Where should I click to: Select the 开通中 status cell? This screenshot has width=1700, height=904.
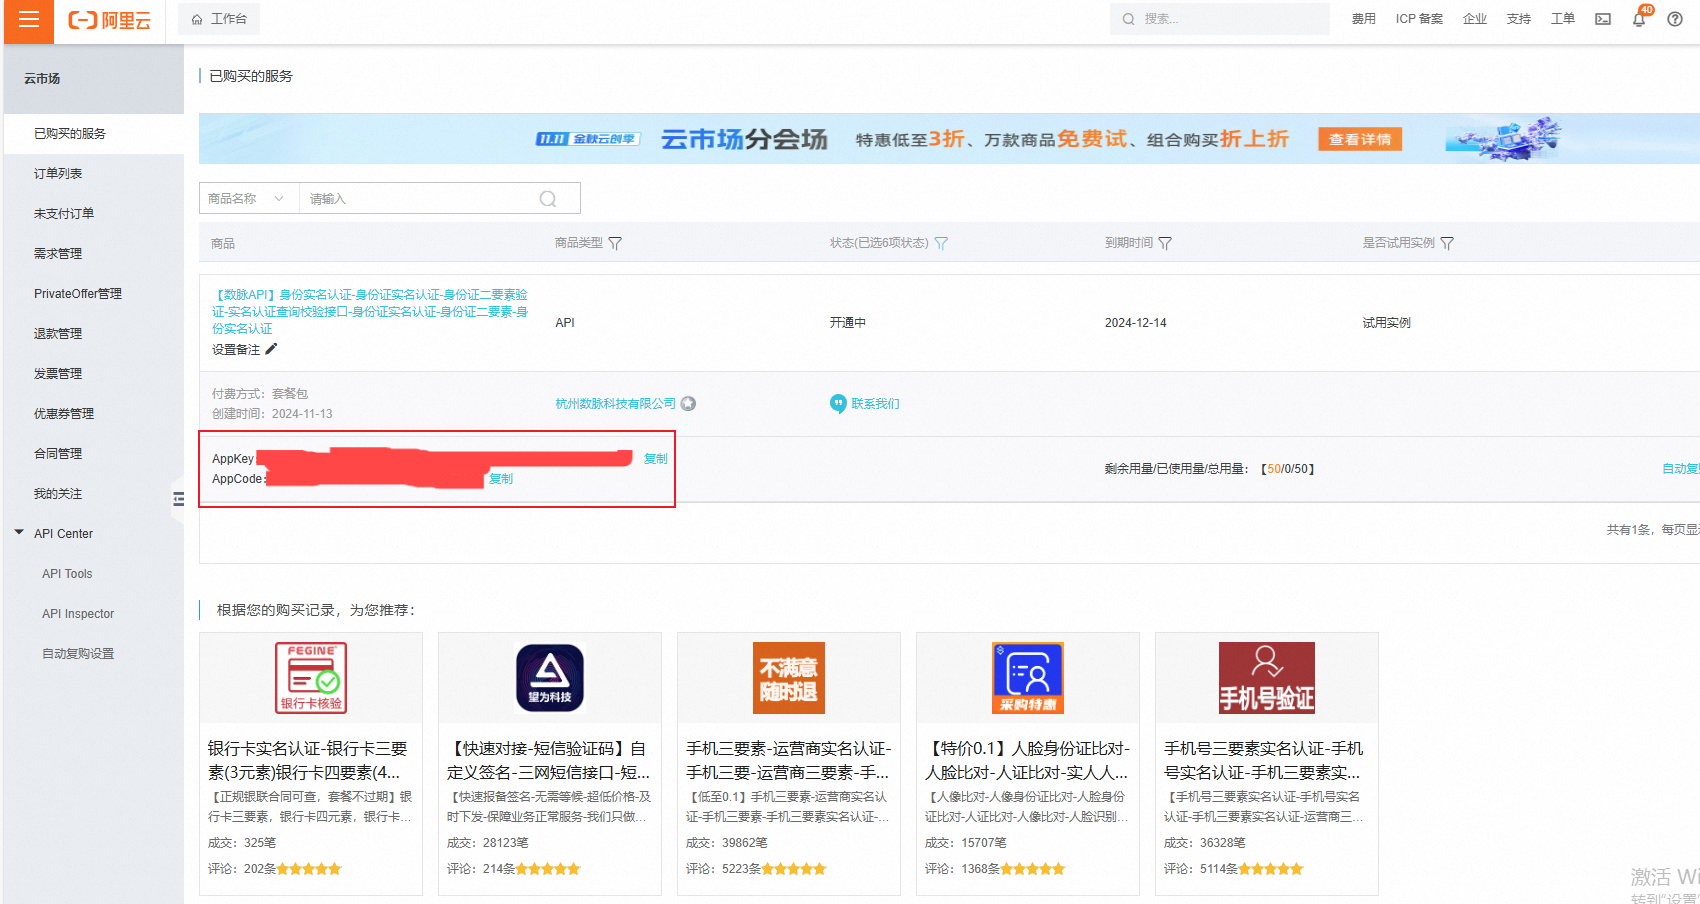coord(847,323)
